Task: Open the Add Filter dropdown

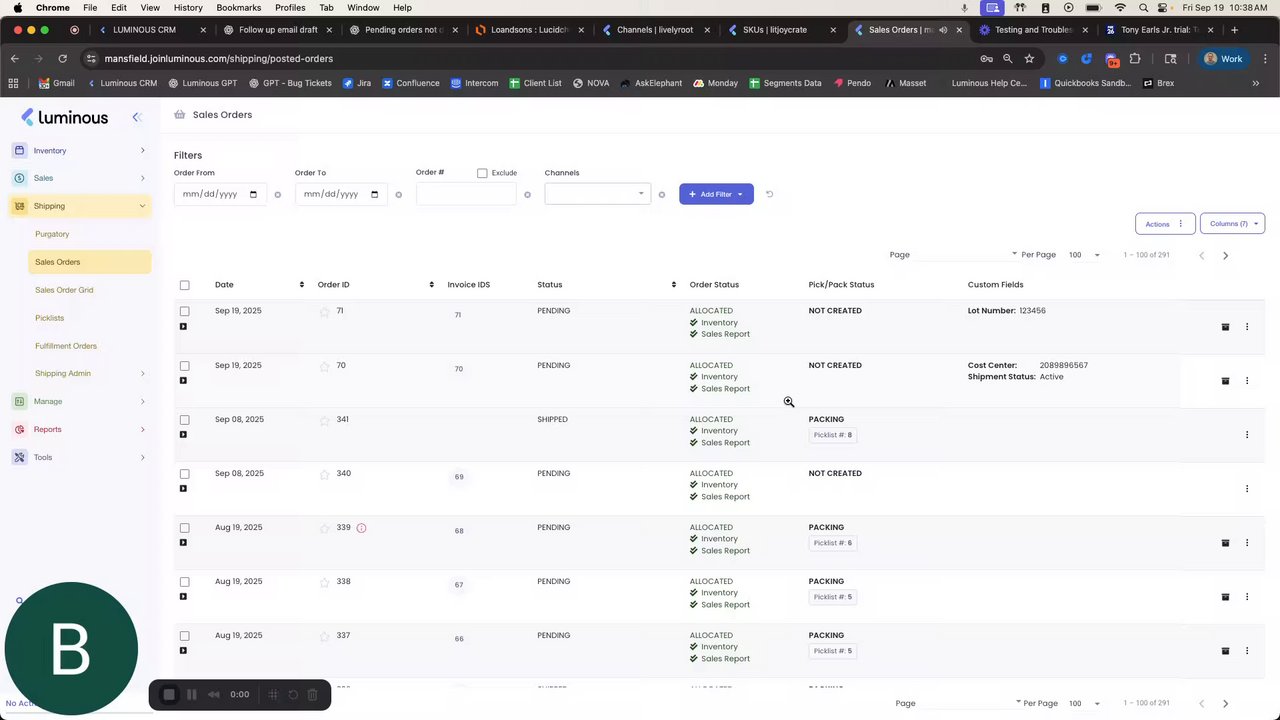Action: pyautogui.click(x=716, y=194)
